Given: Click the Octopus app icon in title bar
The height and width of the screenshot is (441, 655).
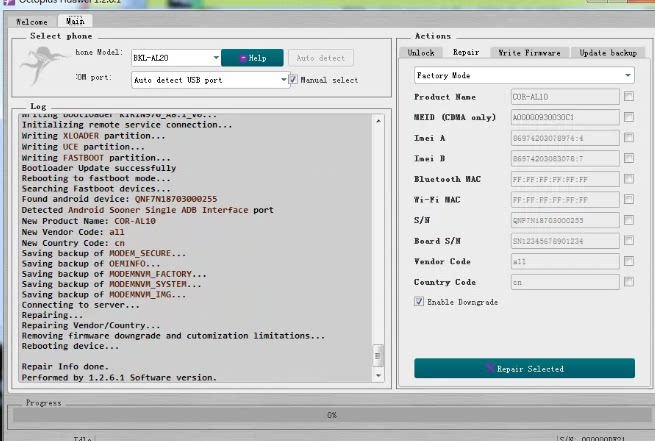Looking at the screenshot, I should coord(9,2).
